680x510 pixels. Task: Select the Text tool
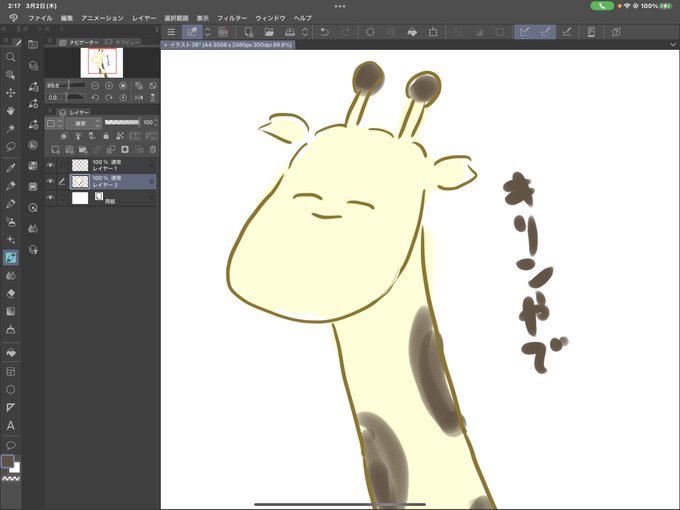click(x=11, y=425)
